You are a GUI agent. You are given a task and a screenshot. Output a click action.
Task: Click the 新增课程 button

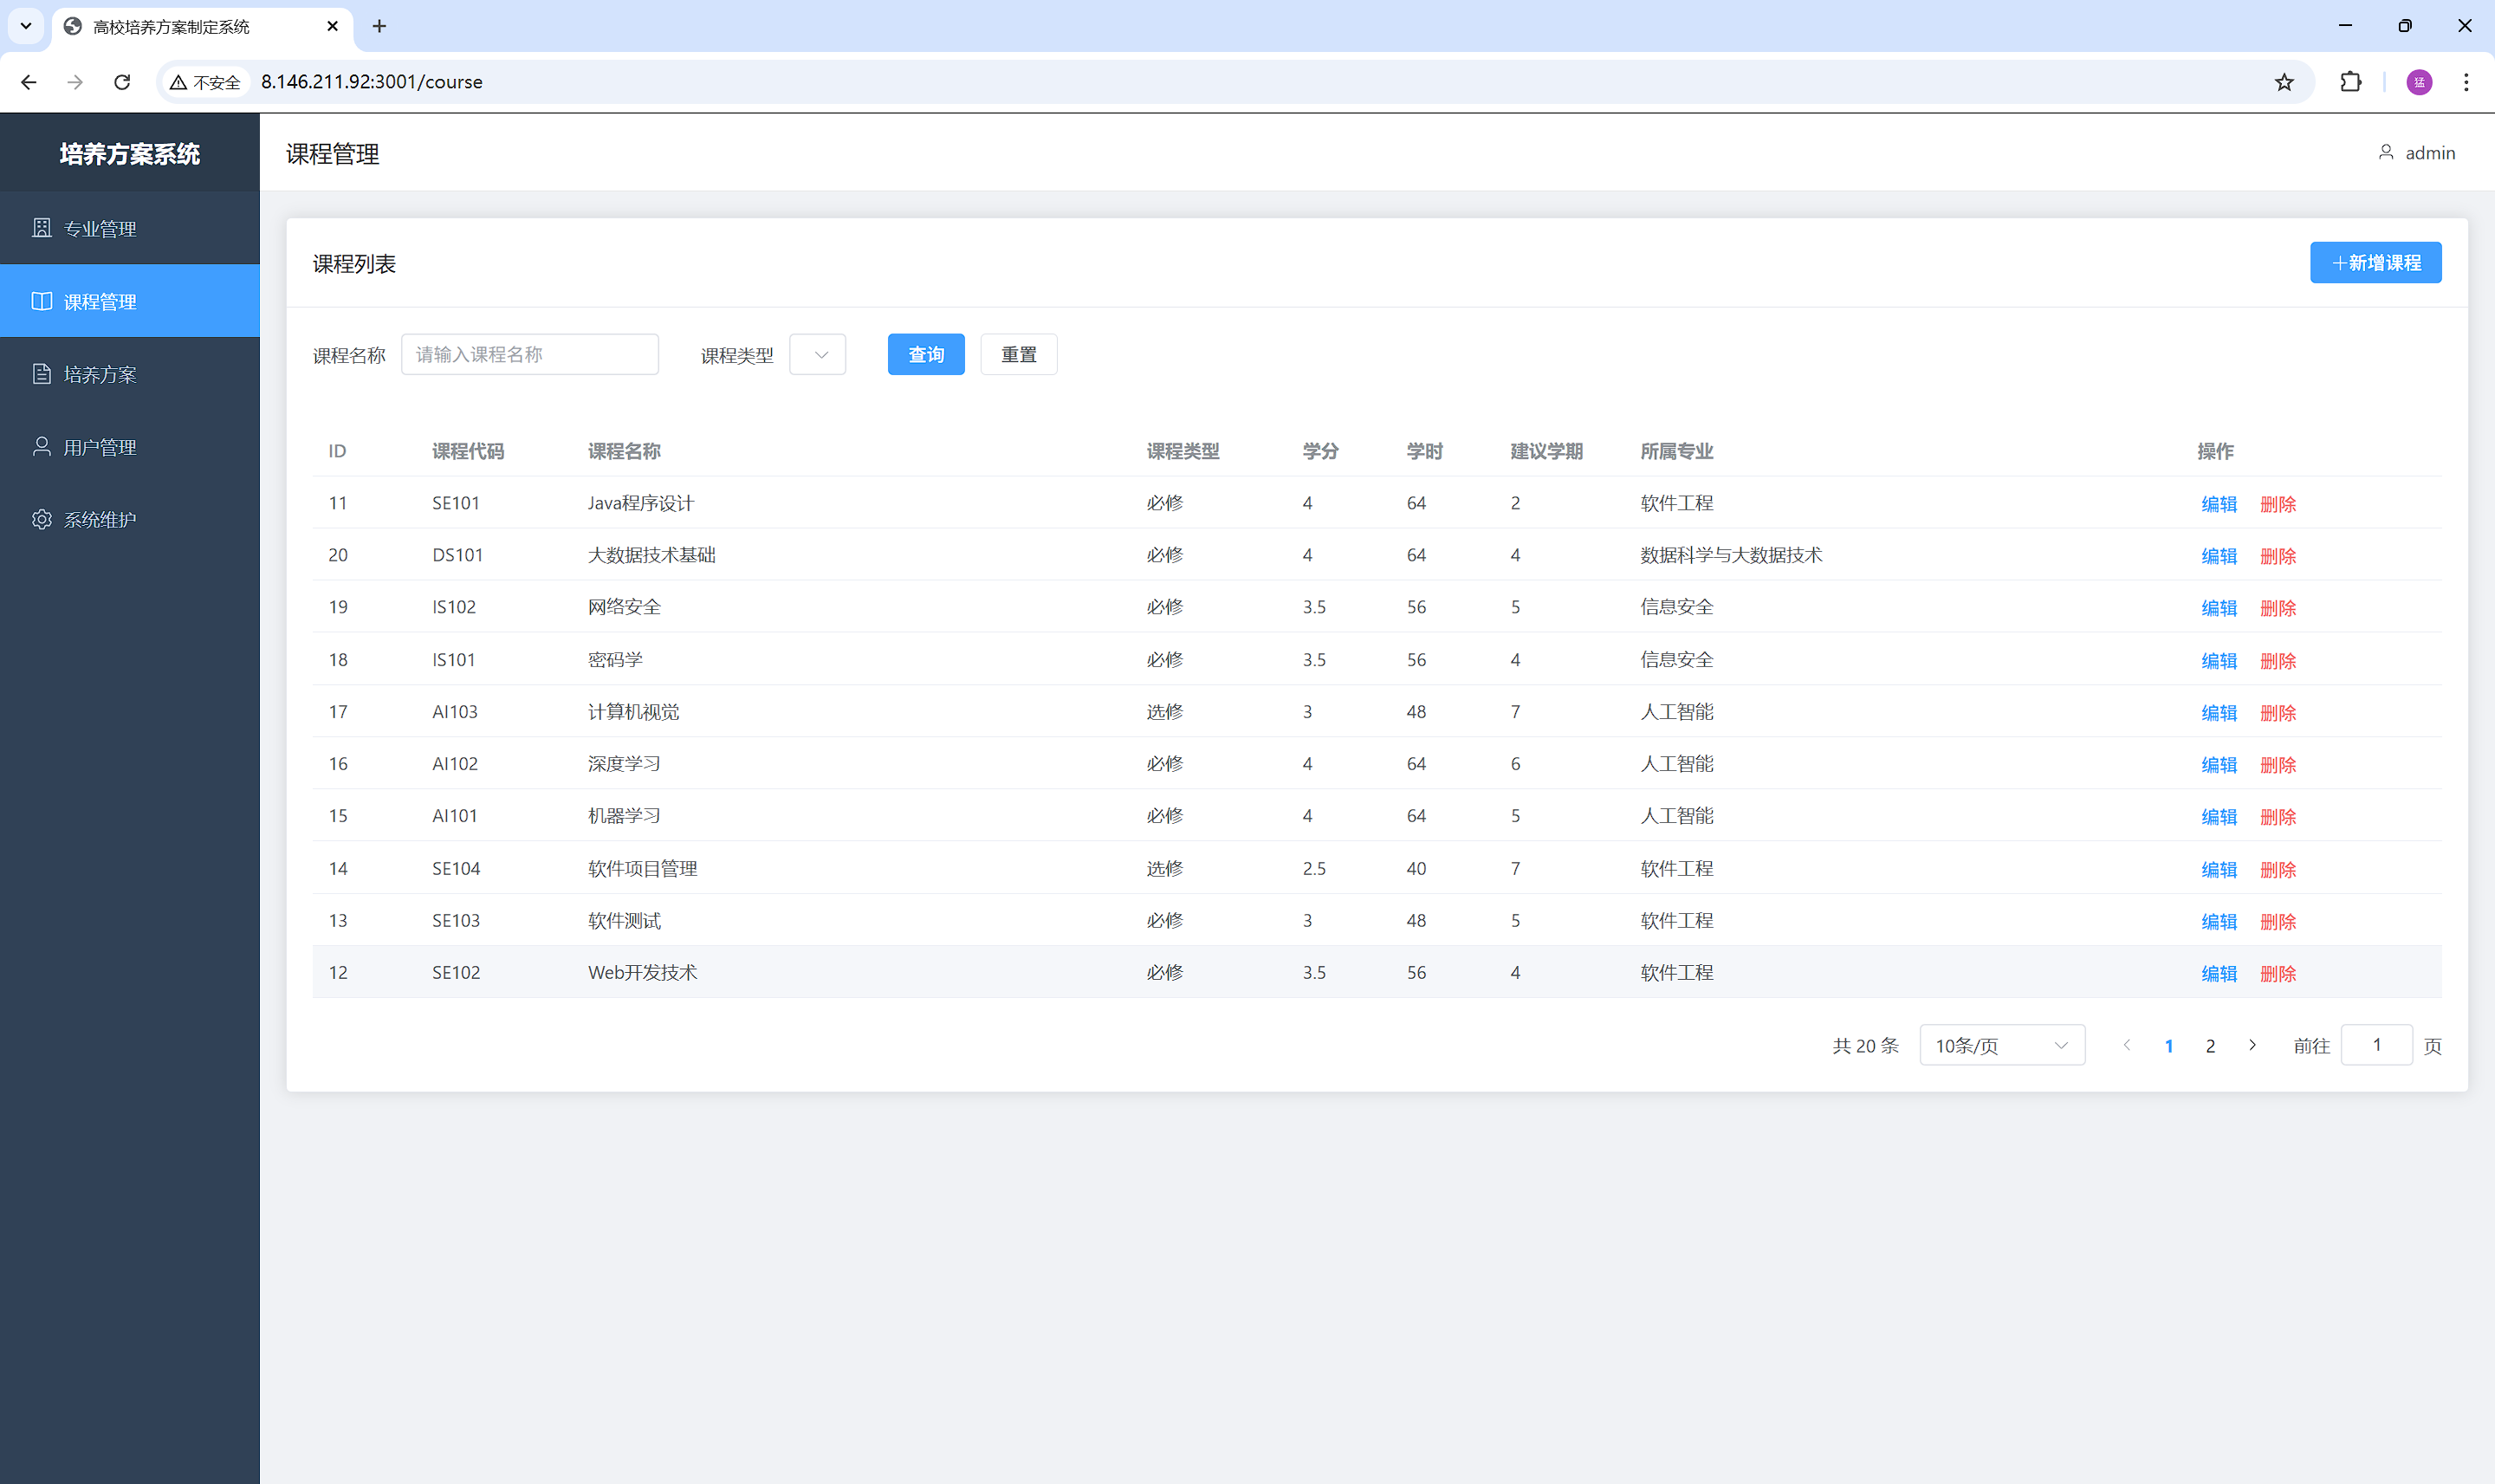[2375, 263]
